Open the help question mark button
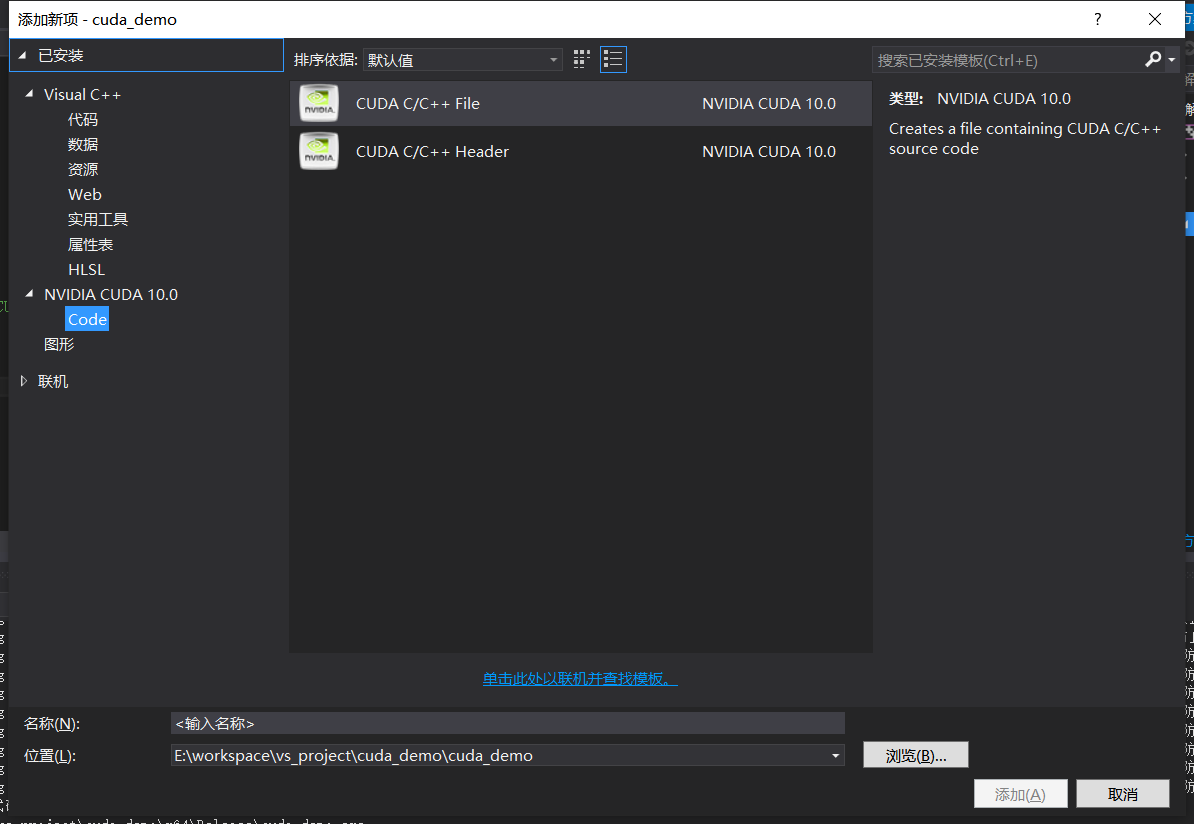1194x824 pixels. click(1097, 19)
